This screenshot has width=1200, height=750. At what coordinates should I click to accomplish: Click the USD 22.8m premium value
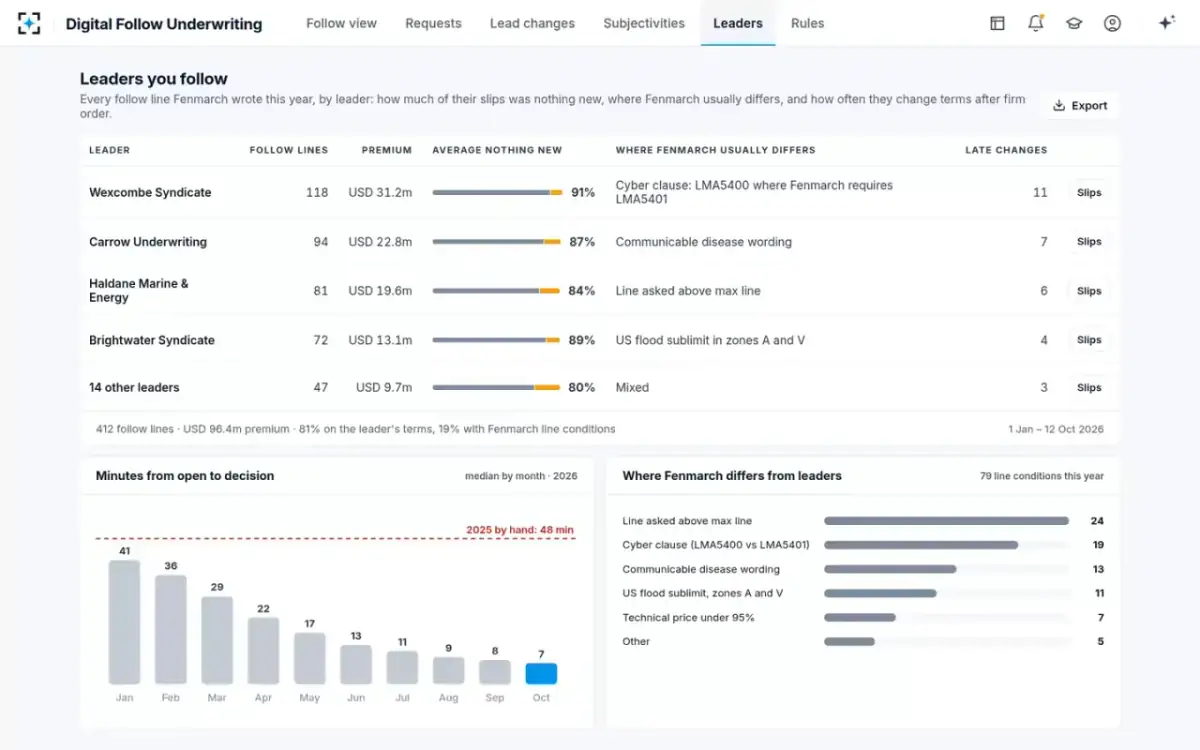[380, 242]
